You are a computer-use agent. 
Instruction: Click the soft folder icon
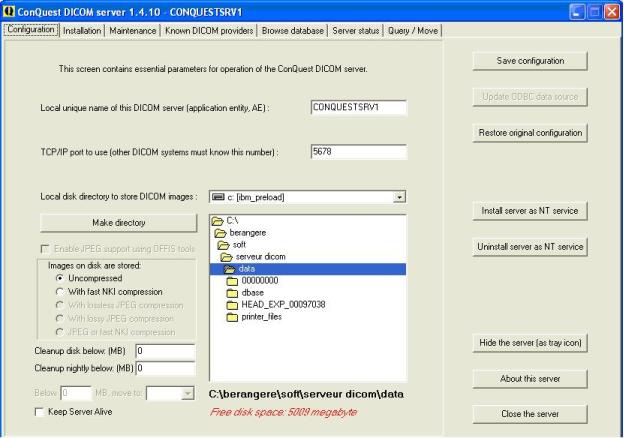223,245
